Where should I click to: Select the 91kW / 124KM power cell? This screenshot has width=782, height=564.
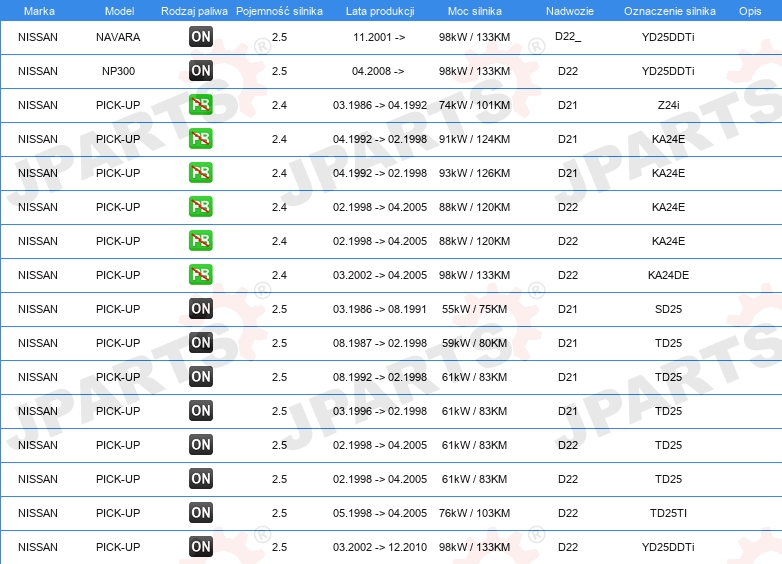(x=474, y=139)
